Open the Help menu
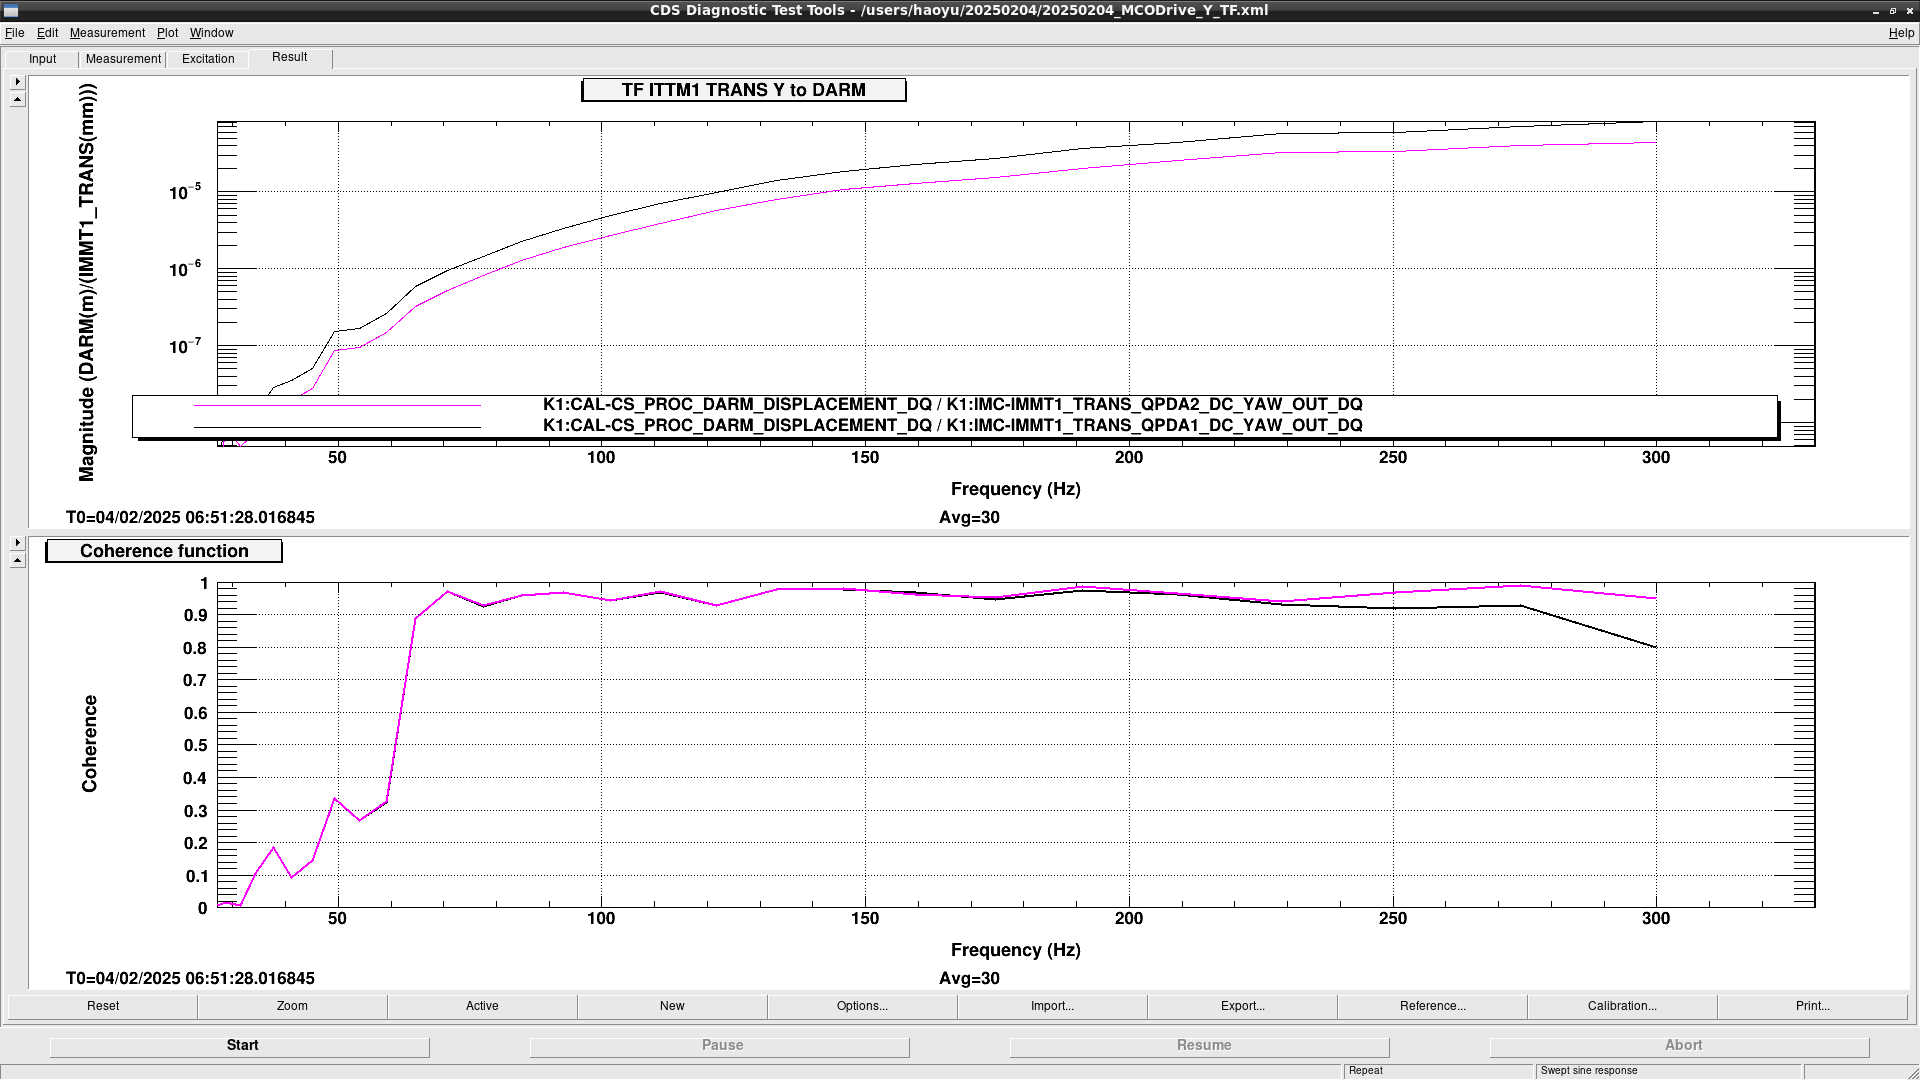1920x1080 pixels. (x=1901, y=33)
